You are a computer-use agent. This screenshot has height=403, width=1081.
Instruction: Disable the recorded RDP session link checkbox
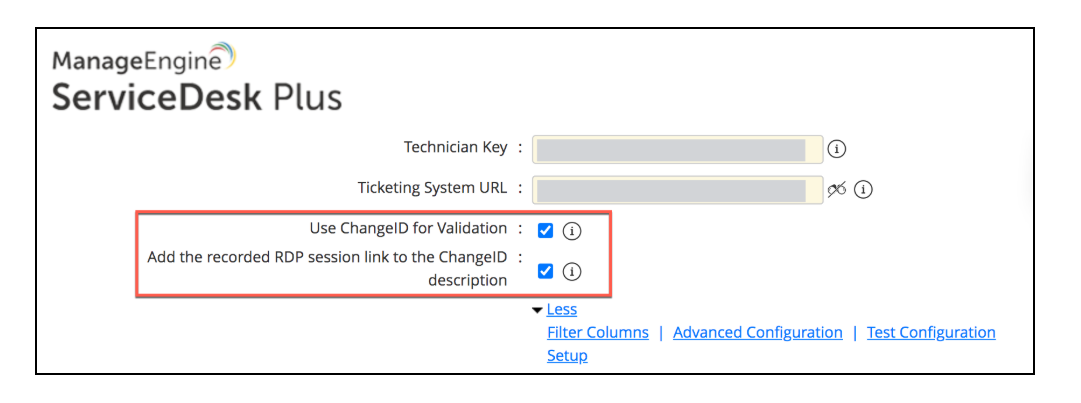(x=545, y=271)
